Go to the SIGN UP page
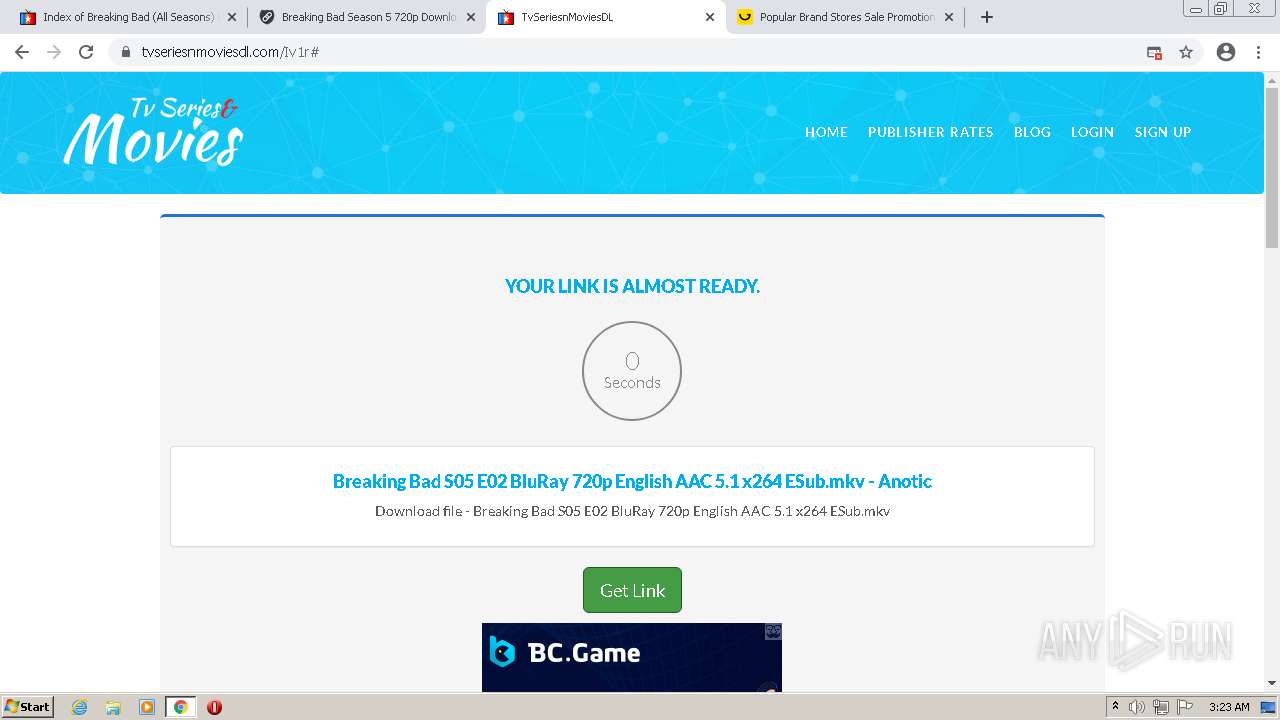 1162,132
